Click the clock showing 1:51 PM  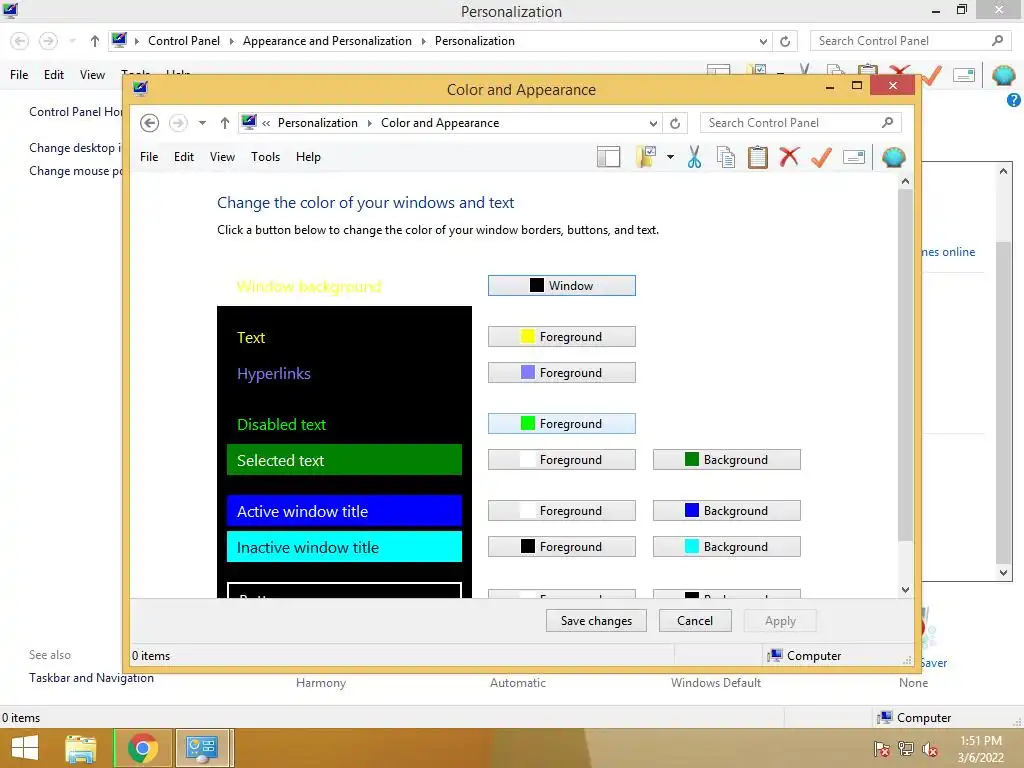pos(981,741)
